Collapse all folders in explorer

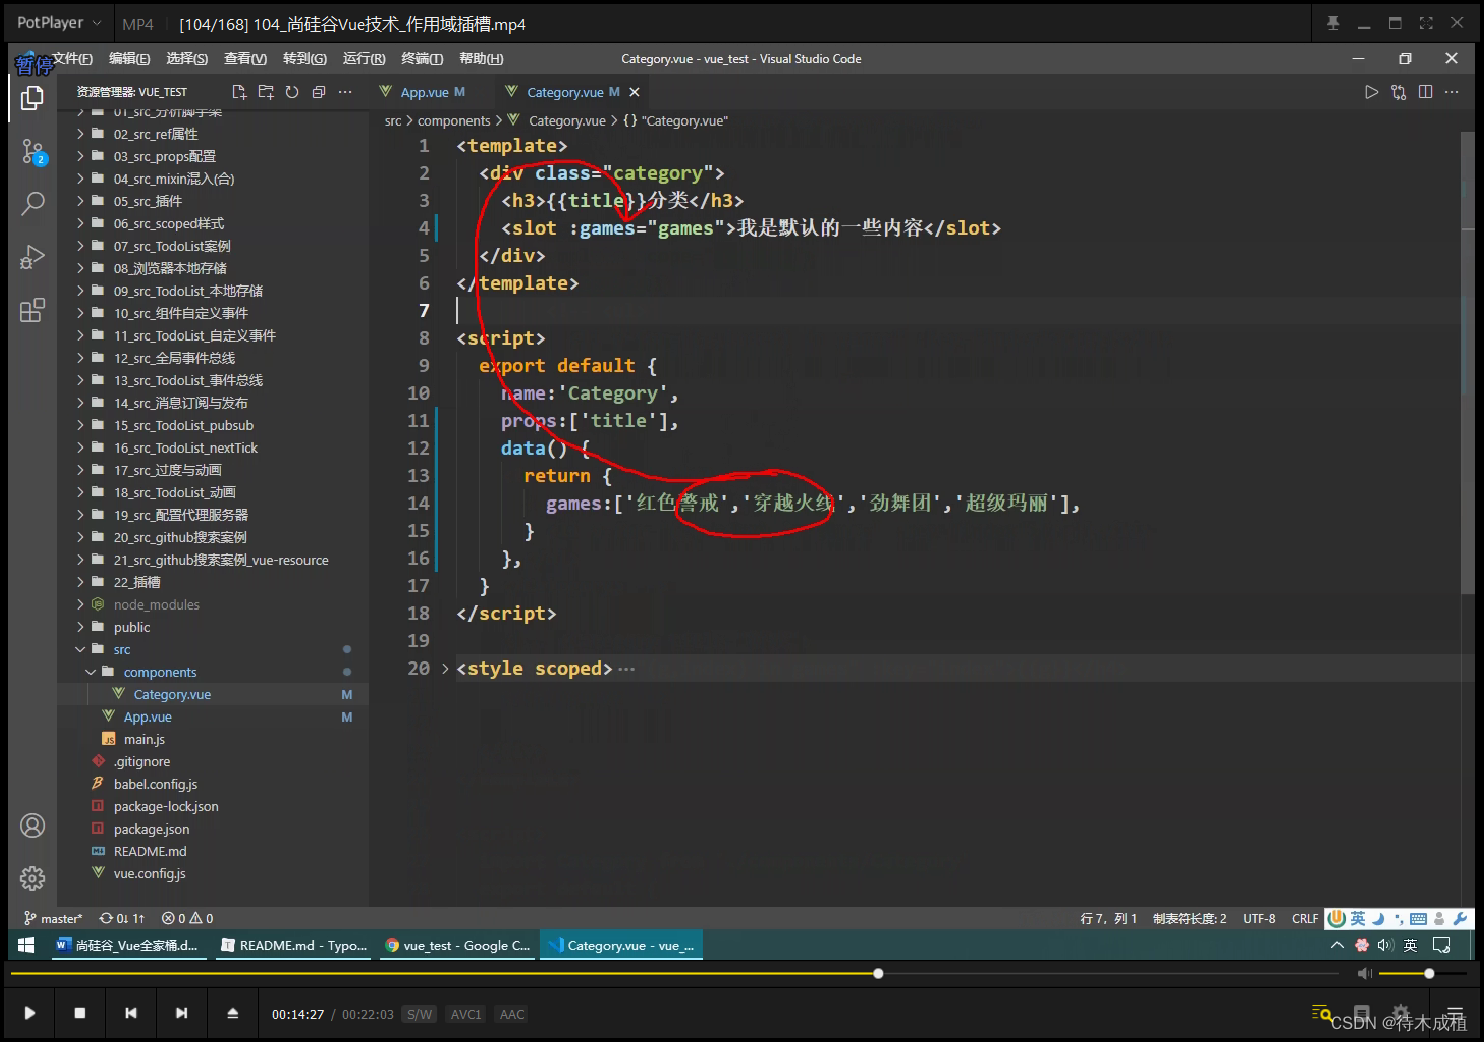coord(319,92)
